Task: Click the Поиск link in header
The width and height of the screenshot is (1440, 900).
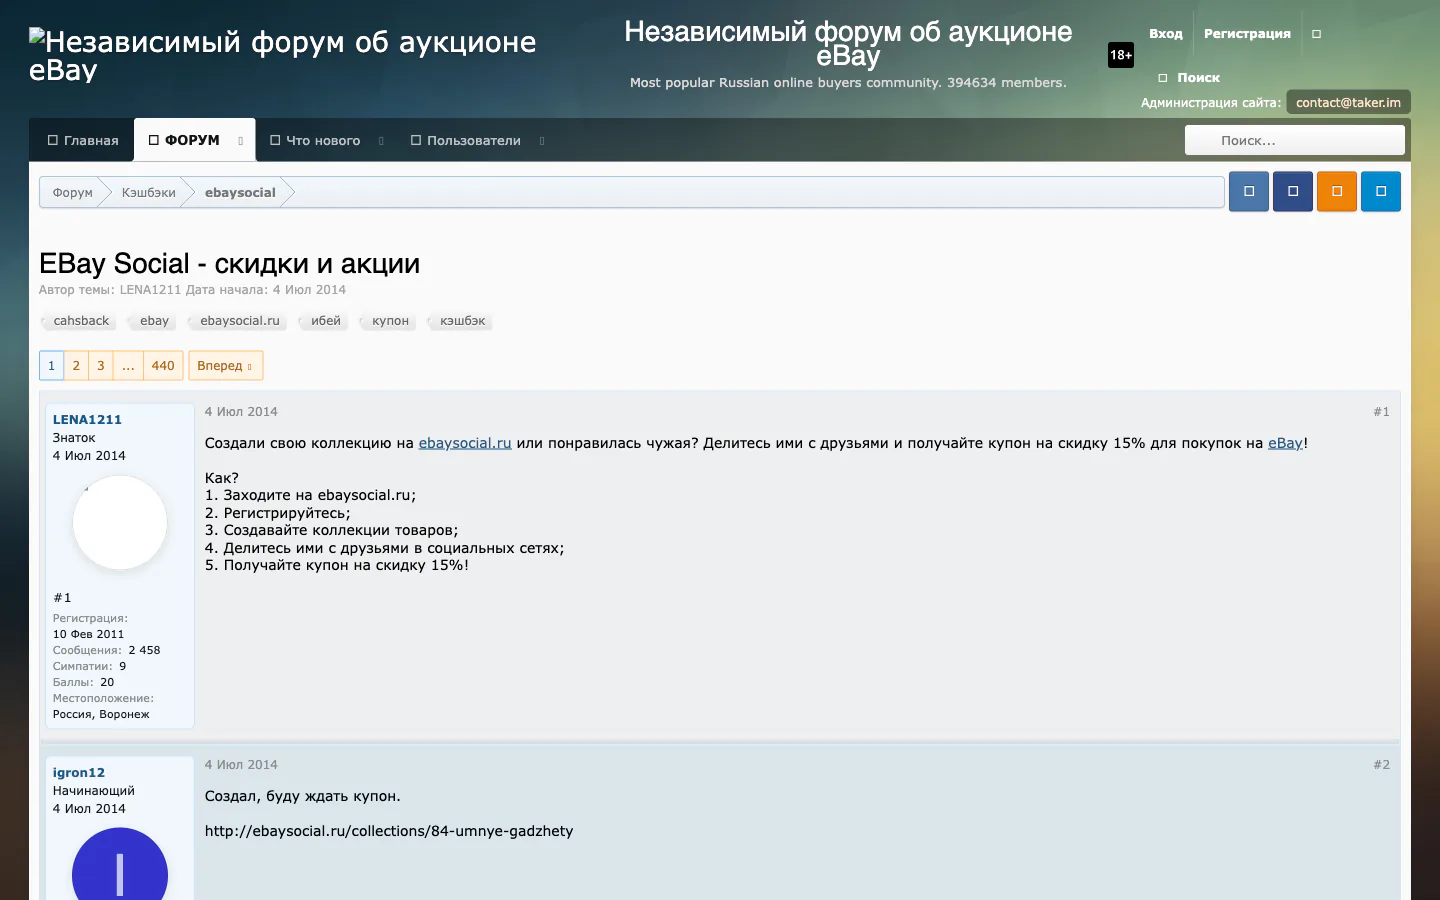Action: point(1189,78)
